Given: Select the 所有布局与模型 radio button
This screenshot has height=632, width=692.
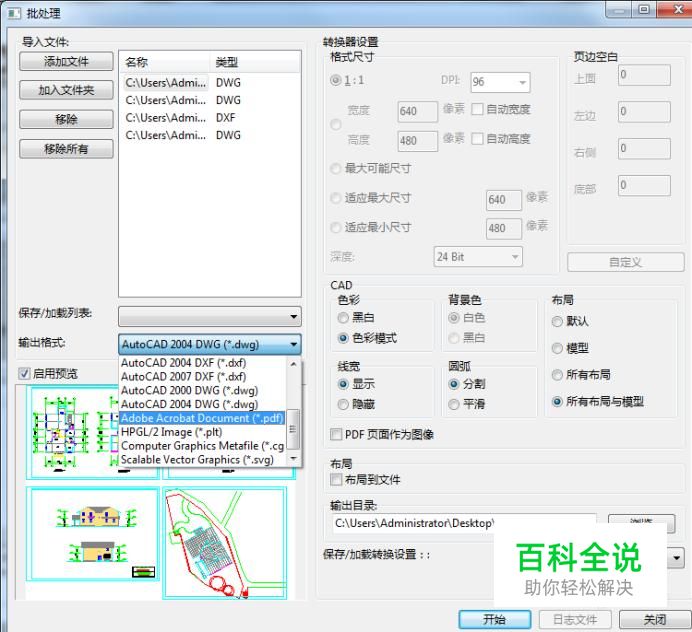Looking at the screenshot, I should 557,401.
